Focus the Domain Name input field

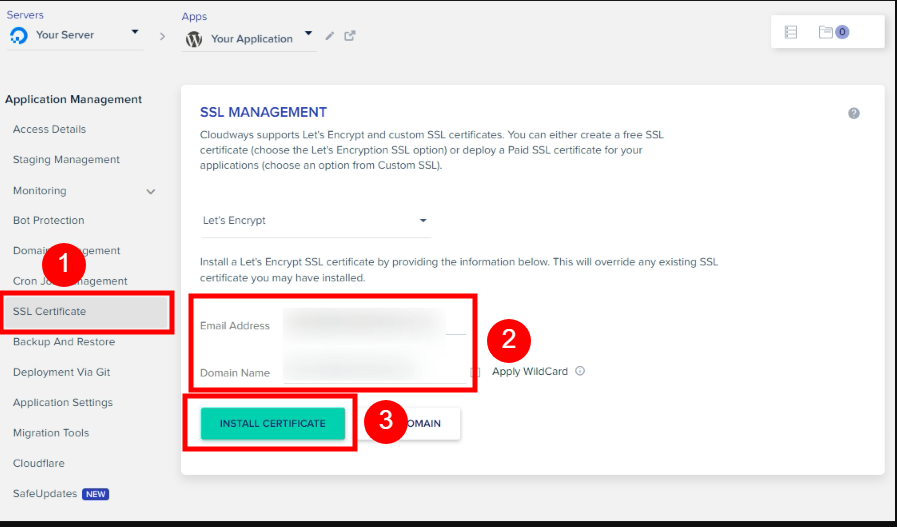pyautogui.click(x=375, y=370)
